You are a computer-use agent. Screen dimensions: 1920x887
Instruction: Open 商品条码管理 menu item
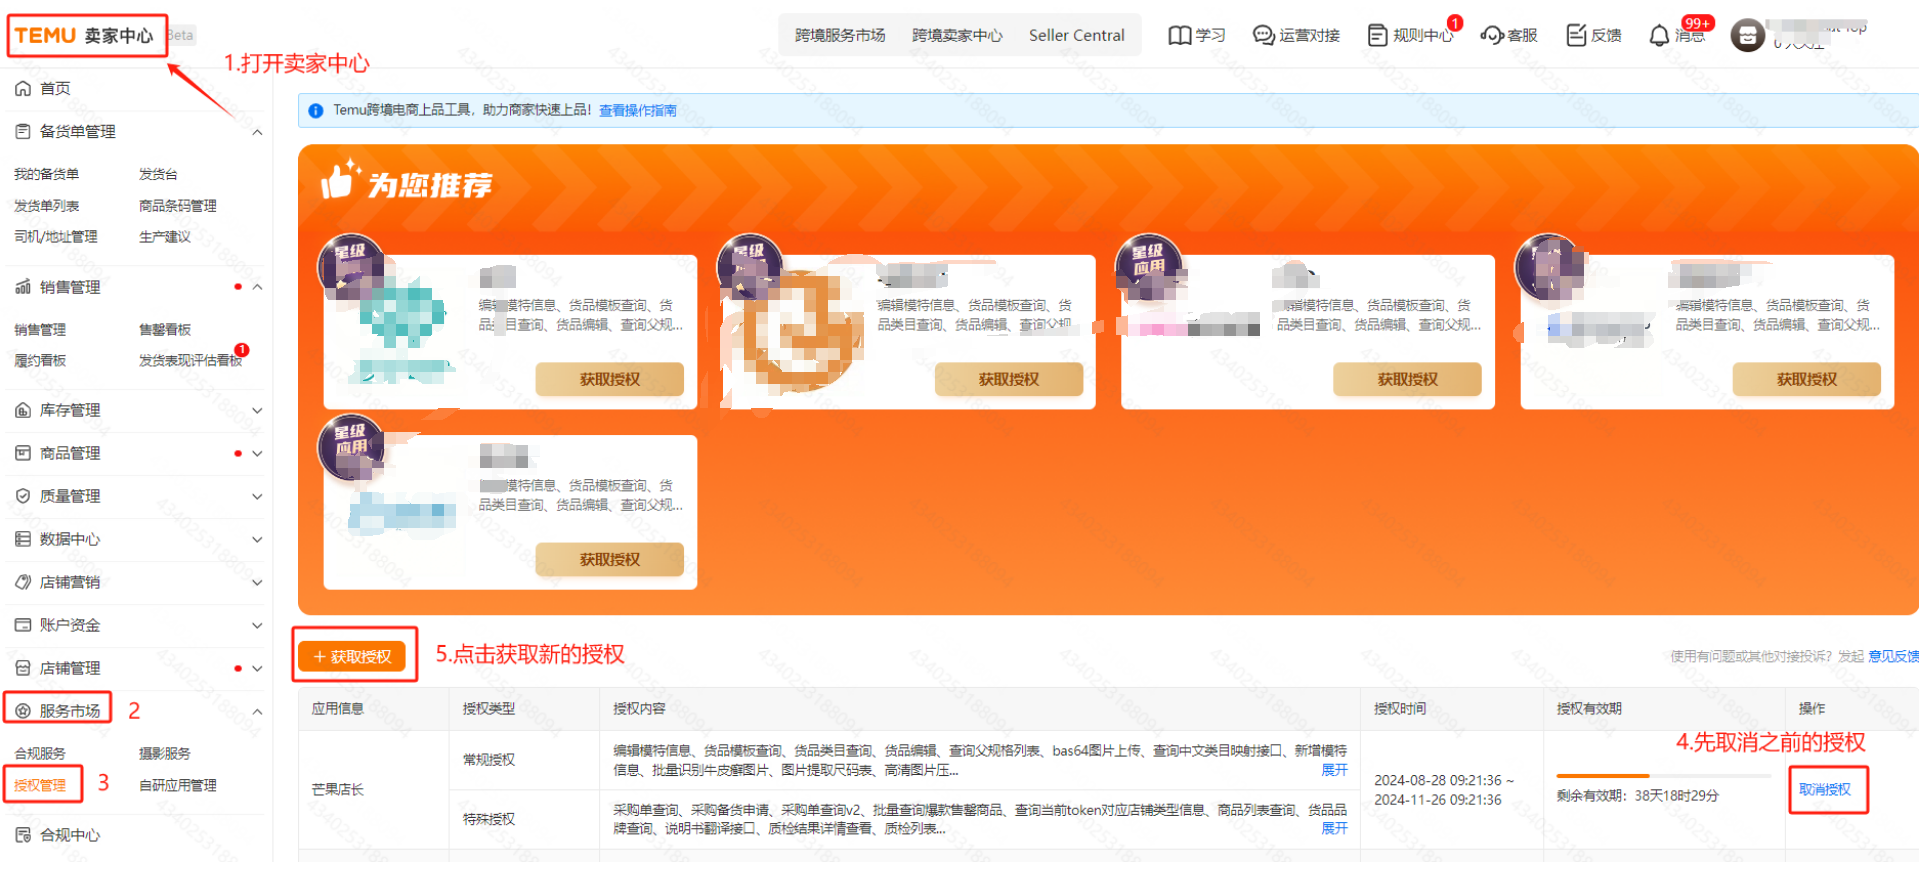pyautogui.click(x=177, y=206)
